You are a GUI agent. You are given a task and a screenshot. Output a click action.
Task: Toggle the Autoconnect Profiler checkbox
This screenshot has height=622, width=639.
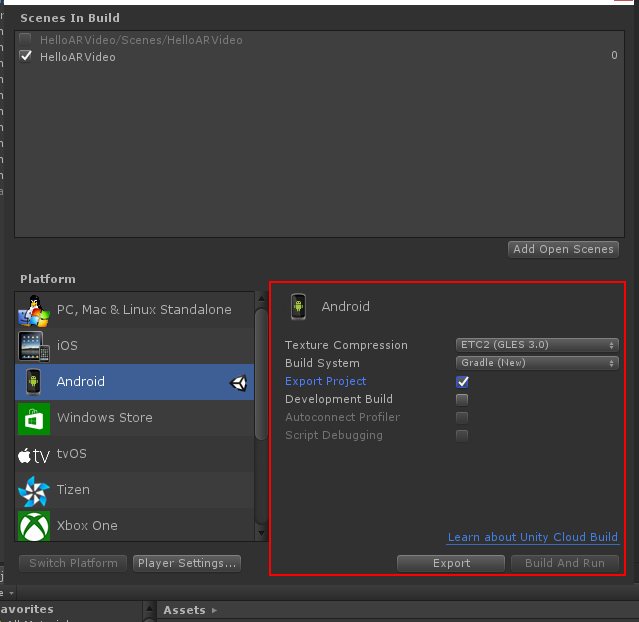[x=462, y=417]
